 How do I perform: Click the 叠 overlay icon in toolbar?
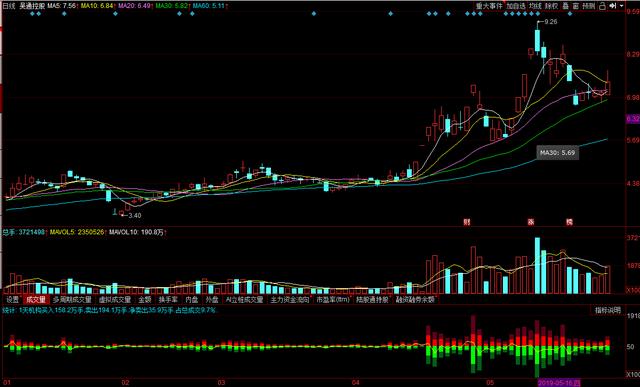565,6
